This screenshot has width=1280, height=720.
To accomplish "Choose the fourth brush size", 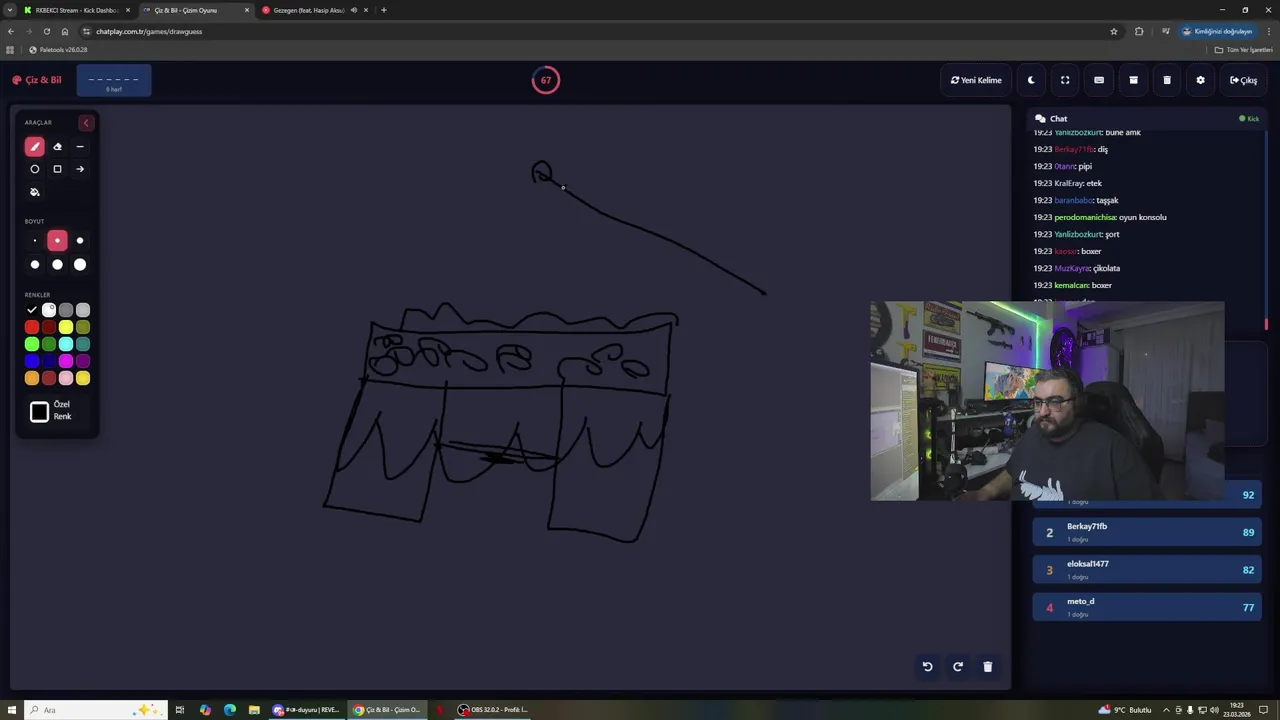I will (x=34, y=265).
